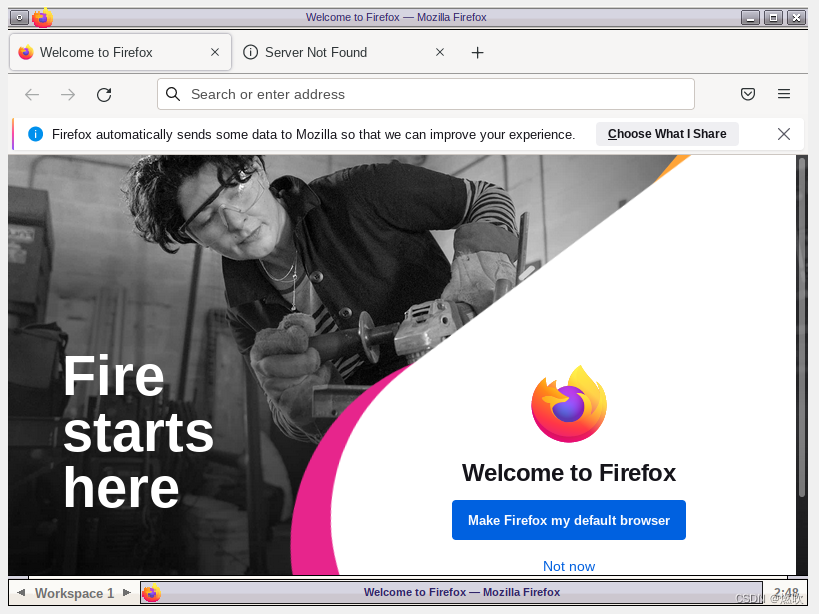Open a new tab with plus button
Viewport: 819px width, 614px height.
coord(477,53)
